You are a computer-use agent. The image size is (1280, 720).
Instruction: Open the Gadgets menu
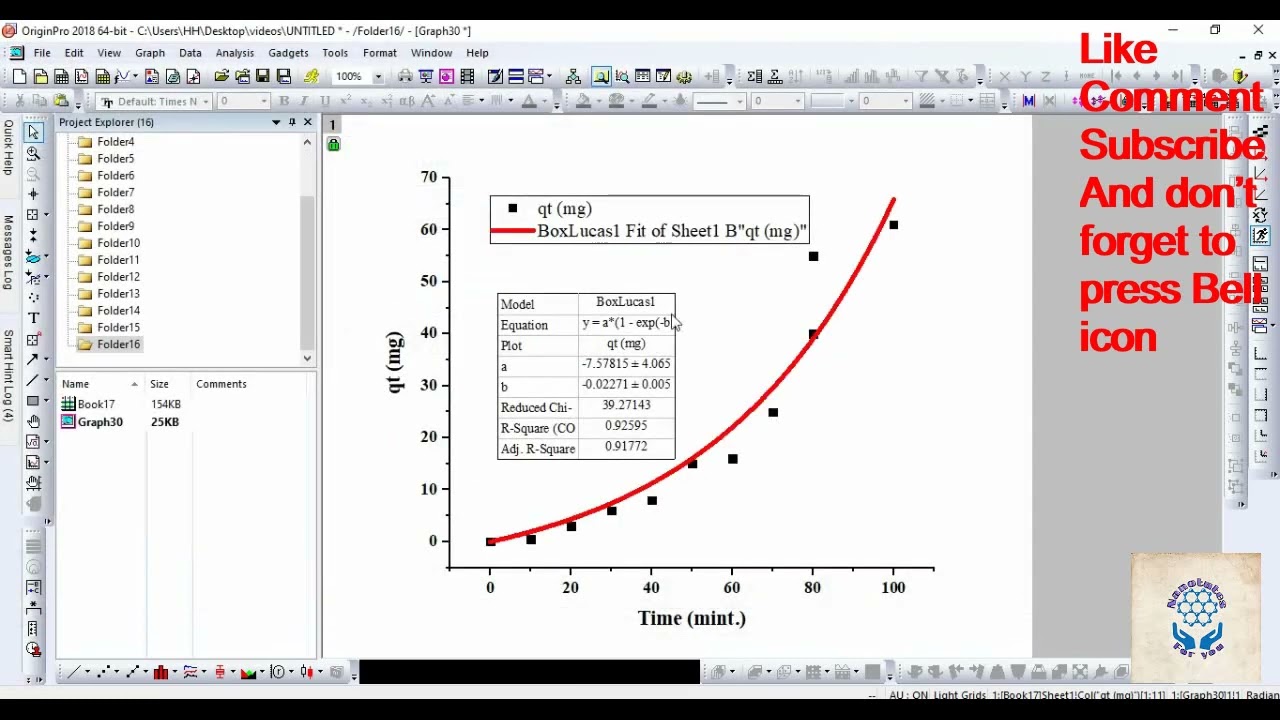(288, 53)
